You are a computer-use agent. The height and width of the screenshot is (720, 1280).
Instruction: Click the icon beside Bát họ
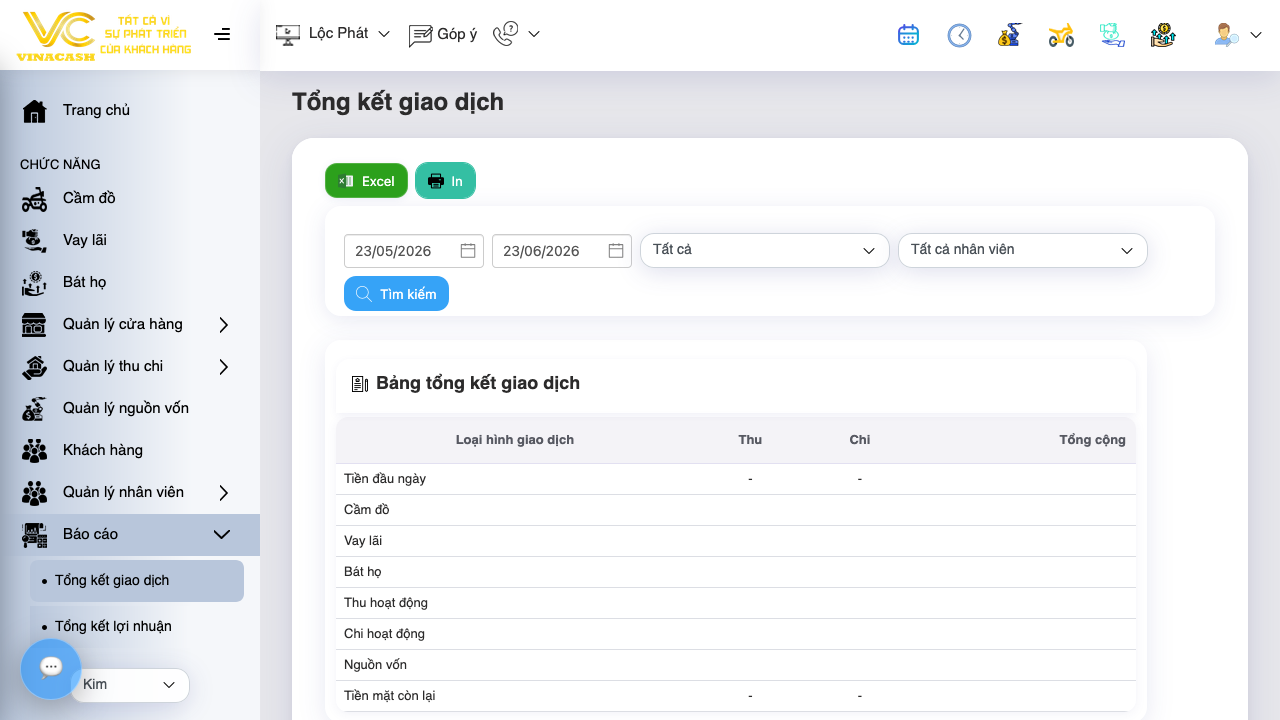pyautogui.click(x=35, y=282)
